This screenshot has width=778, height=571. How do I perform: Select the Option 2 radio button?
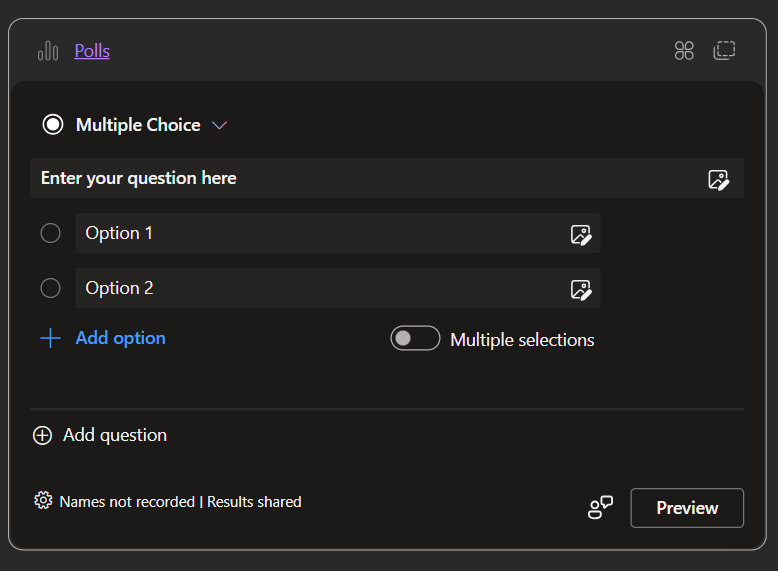pos(51,288)
